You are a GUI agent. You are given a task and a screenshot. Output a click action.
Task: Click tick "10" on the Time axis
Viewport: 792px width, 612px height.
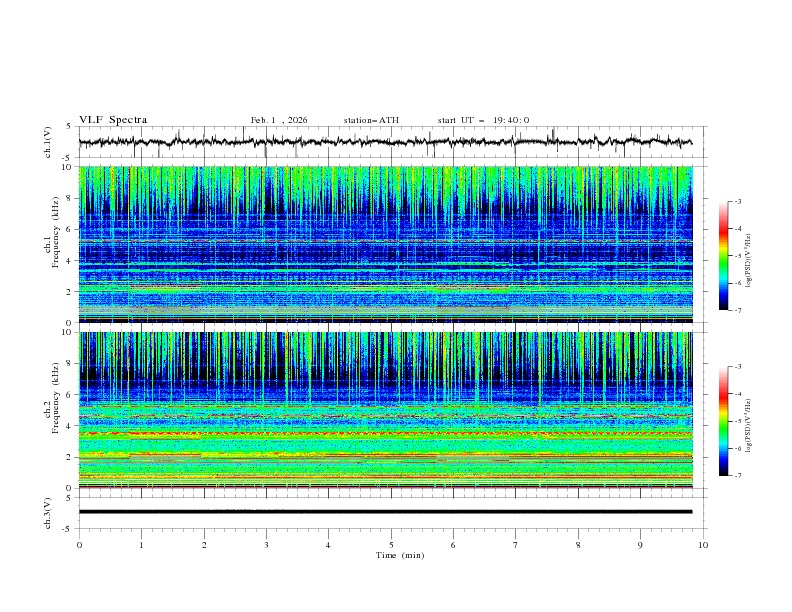tap(703, 545)
